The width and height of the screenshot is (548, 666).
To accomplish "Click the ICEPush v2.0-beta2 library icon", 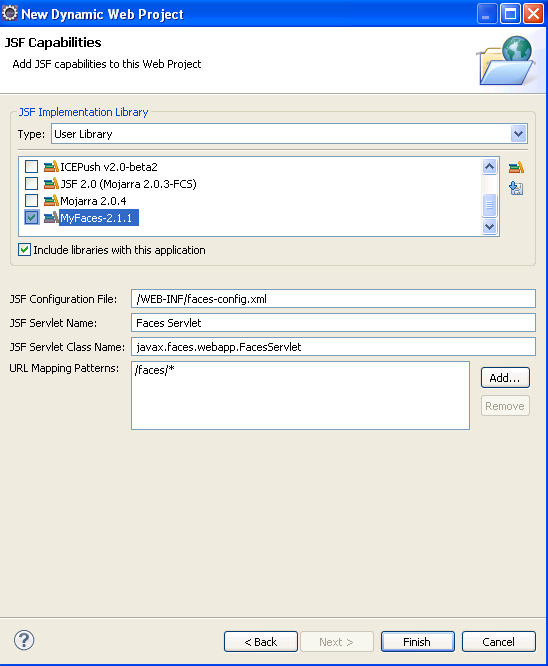I will (x=51, y=166).
